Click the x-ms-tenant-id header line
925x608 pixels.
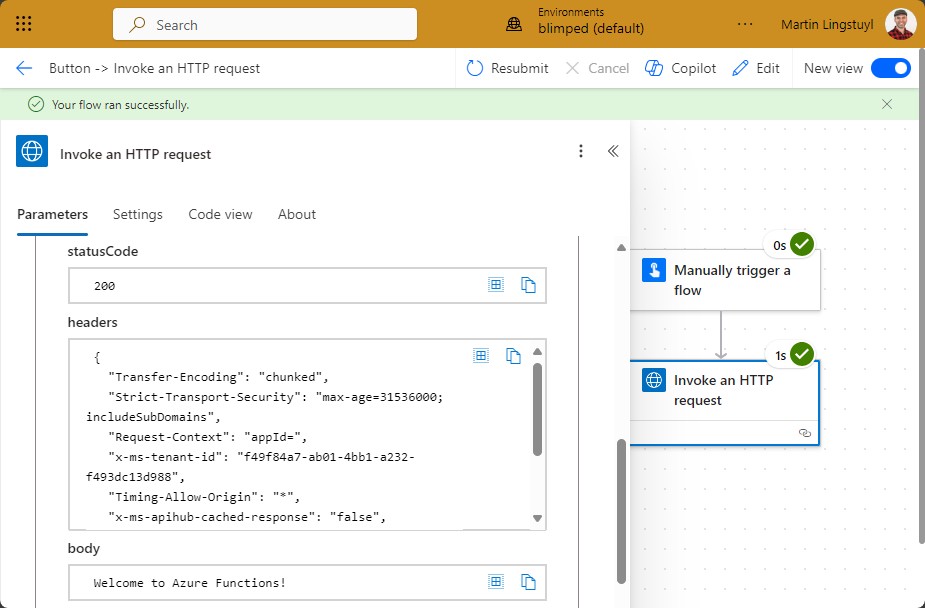pos(251,466)
